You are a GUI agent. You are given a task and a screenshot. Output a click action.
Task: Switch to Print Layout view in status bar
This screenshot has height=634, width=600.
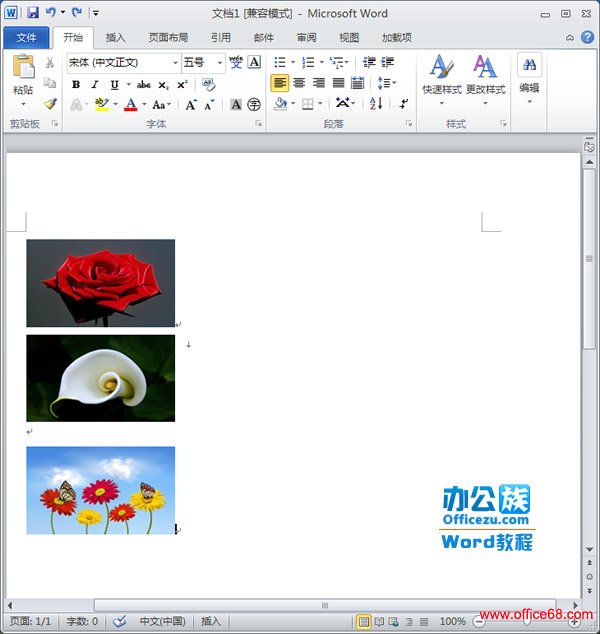363,621
